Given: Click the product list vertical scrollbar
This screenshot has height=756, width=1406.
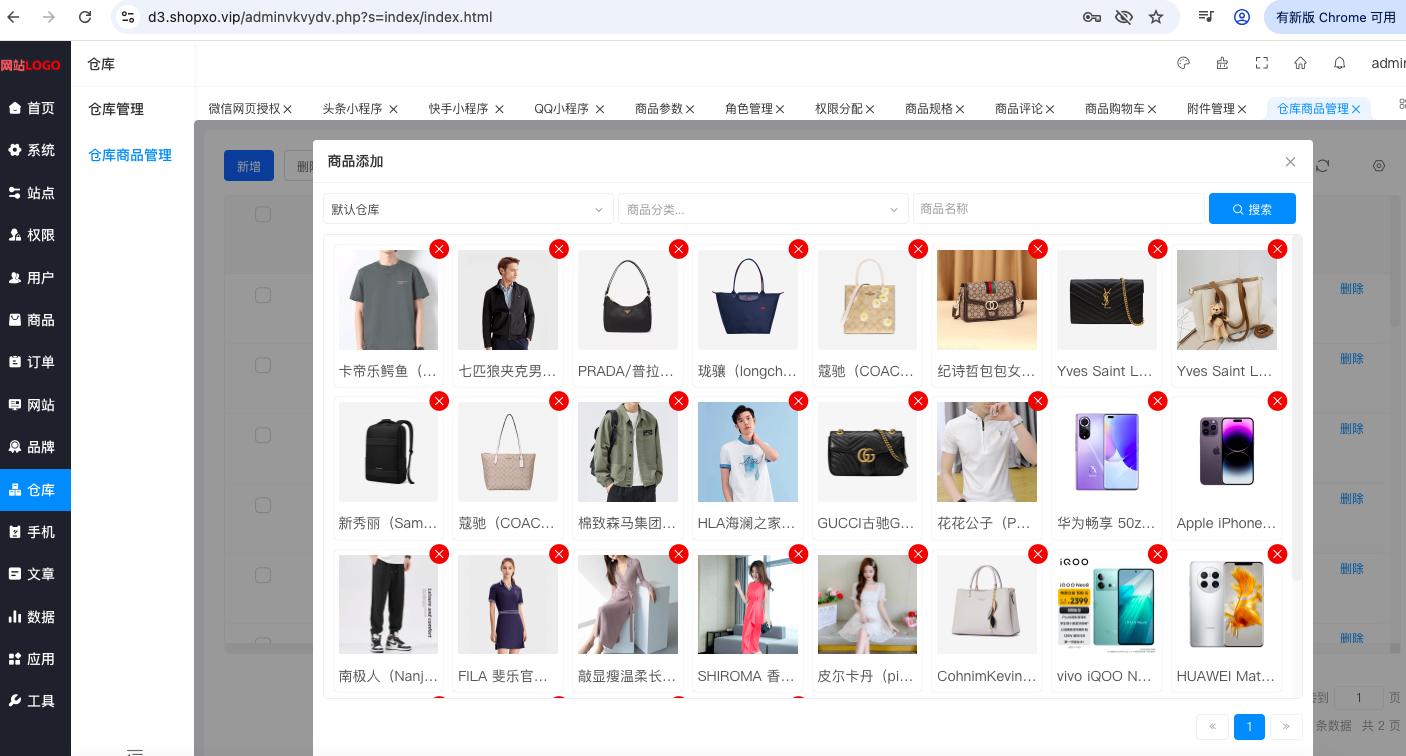Looking at the screenshot, I should (1297, 410).
